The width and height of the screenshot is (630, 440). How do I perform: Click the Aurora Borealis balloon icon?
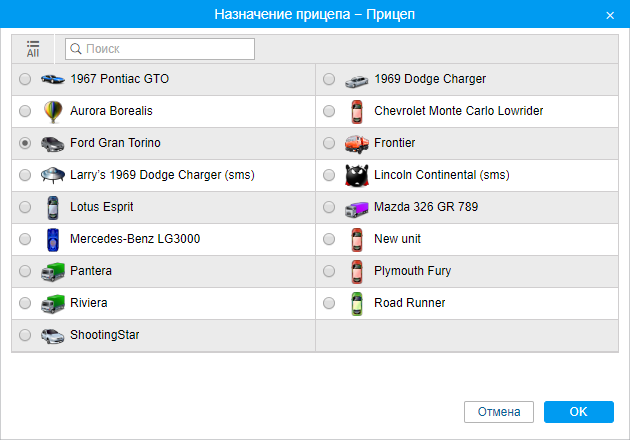point(52,111)
